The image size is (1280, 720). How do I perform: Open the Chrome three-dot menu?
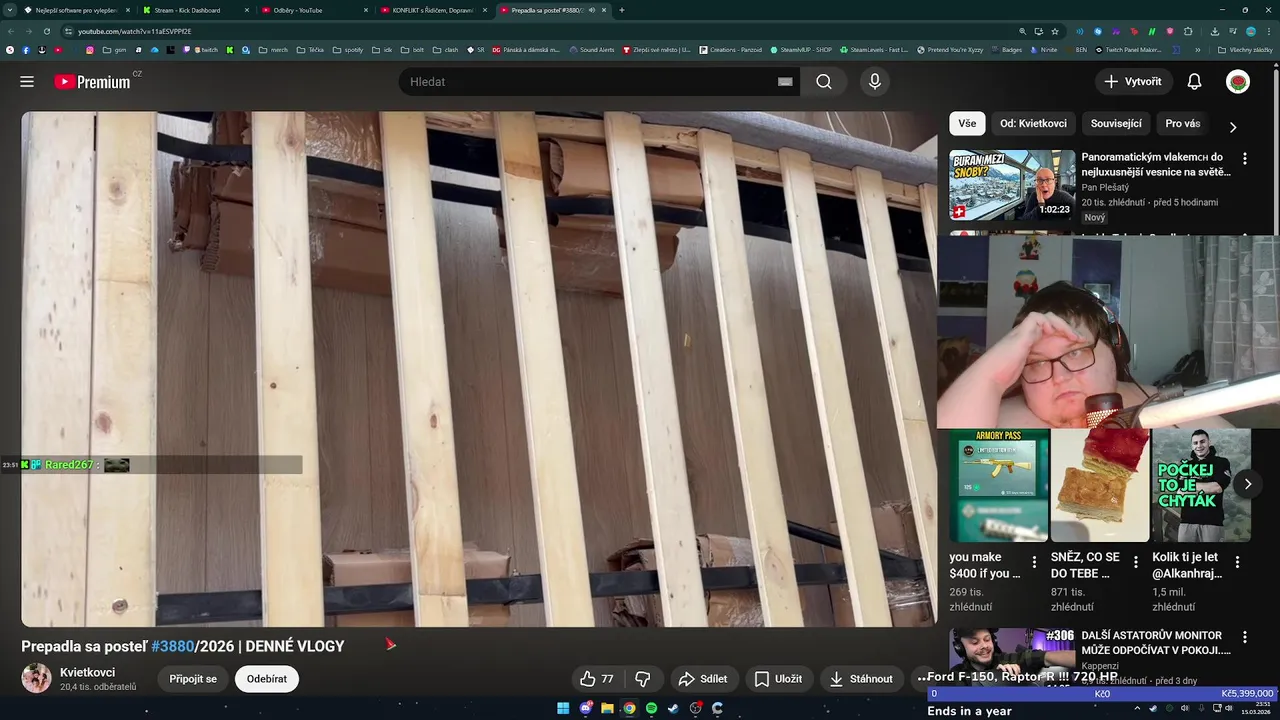point(1268,31)
